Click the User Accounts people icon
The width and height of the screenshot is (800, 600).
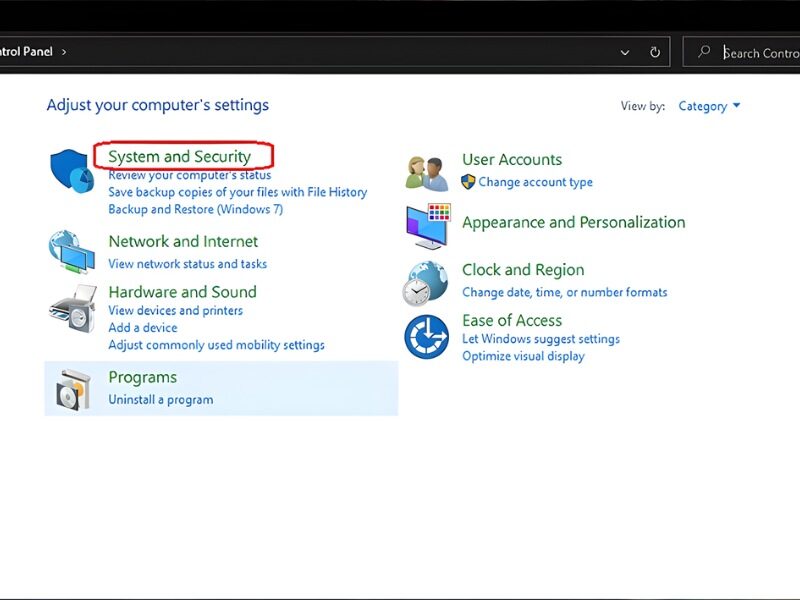(427, 172)
